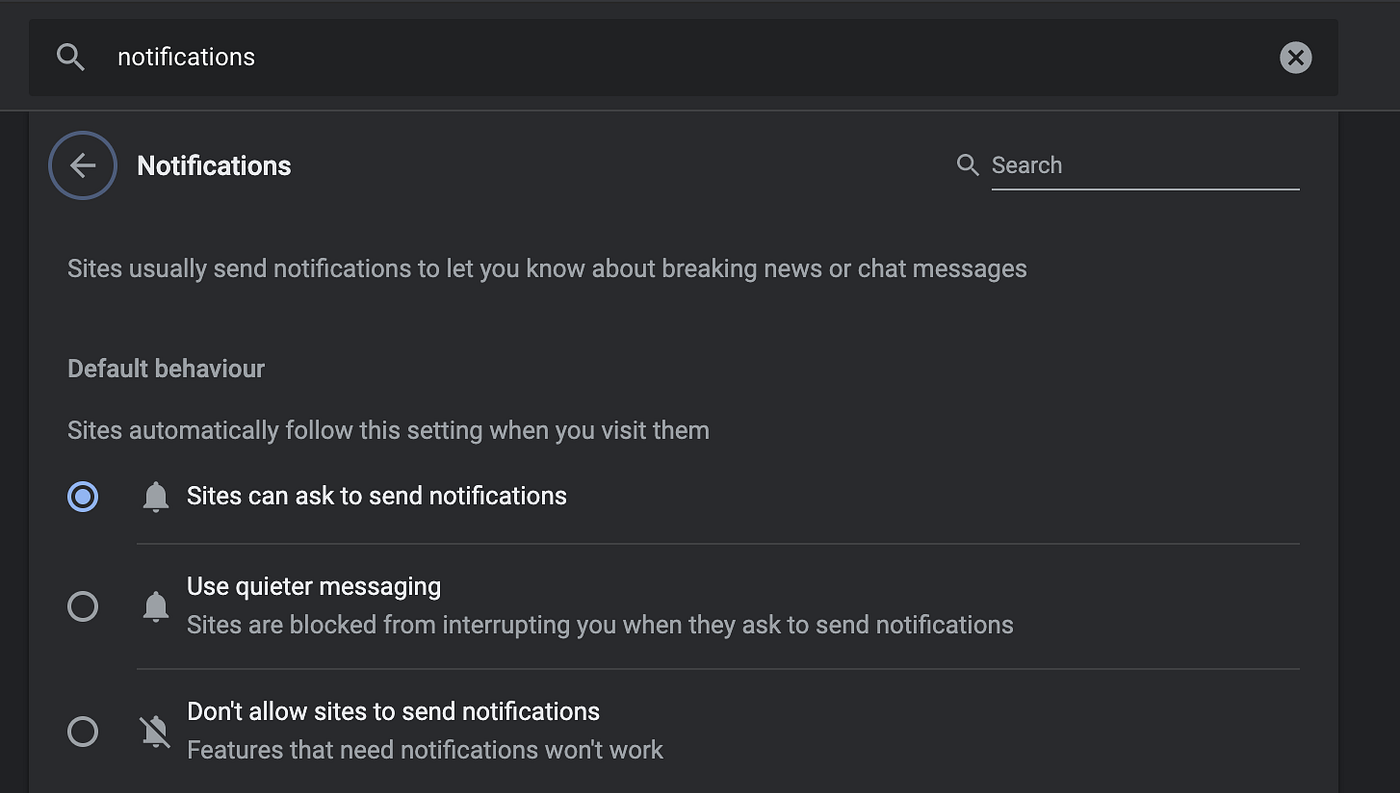Click 'Don't allow sites to send notifications' text

393,711
